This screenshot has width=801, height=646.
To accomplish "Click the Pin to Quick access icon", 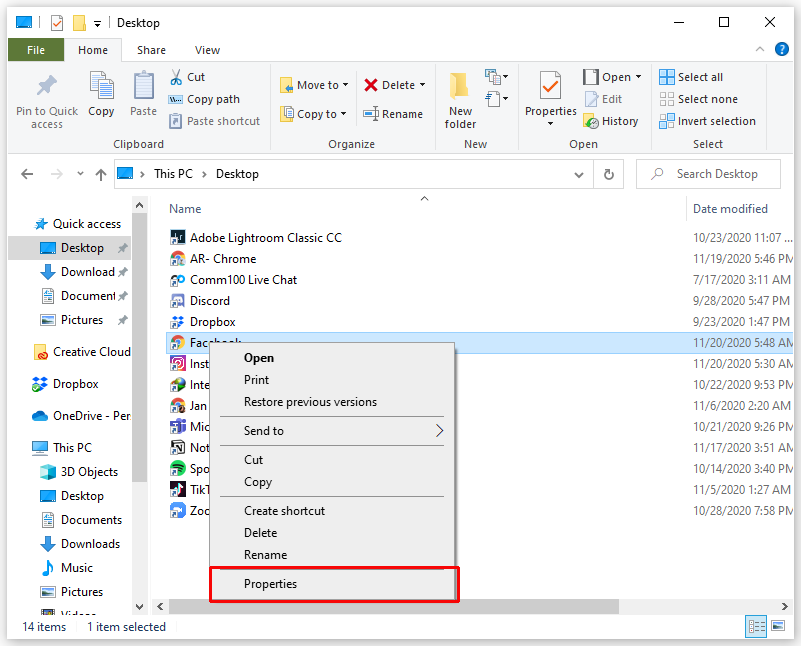I will [45, 97].
